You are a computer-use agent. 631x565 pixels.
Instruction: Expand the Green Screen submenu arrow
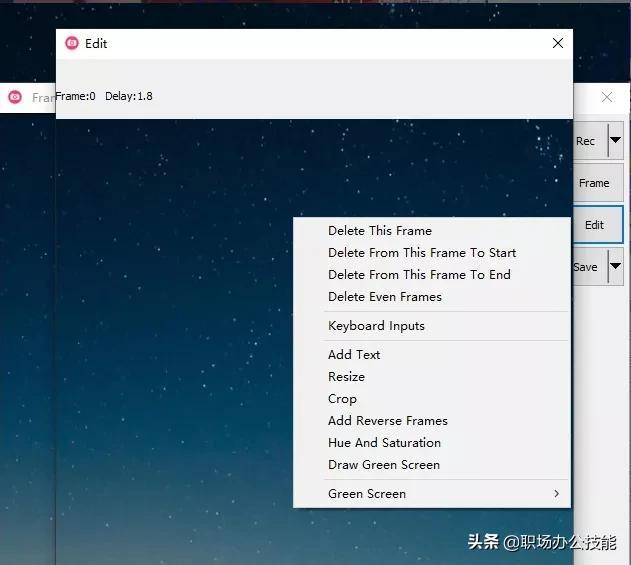click(x=557, y=493)
